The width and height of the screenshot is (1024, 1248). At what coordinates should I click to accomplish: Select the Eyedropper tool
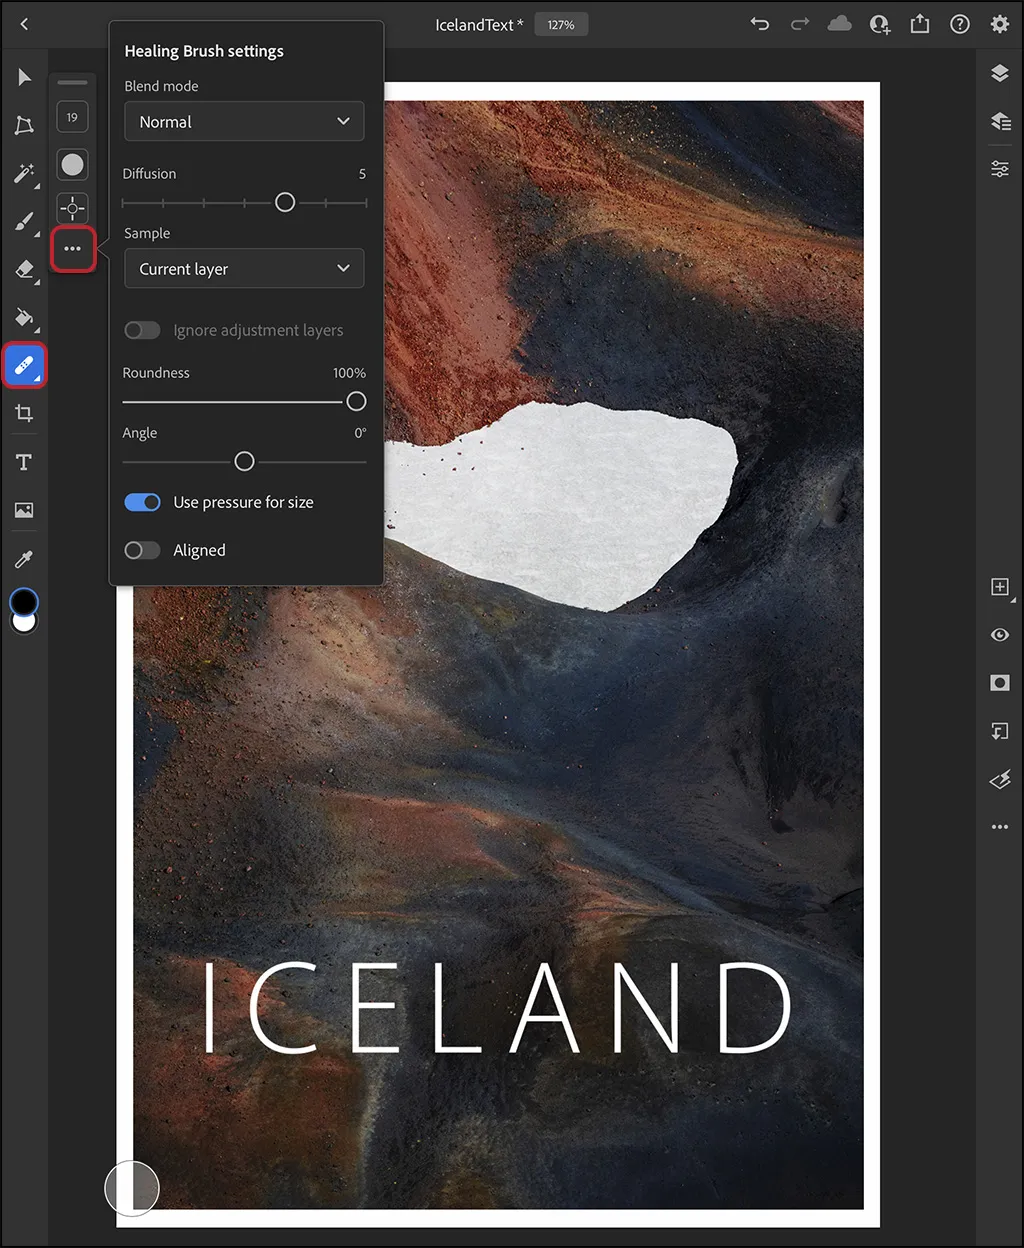[x=23, y=558]
